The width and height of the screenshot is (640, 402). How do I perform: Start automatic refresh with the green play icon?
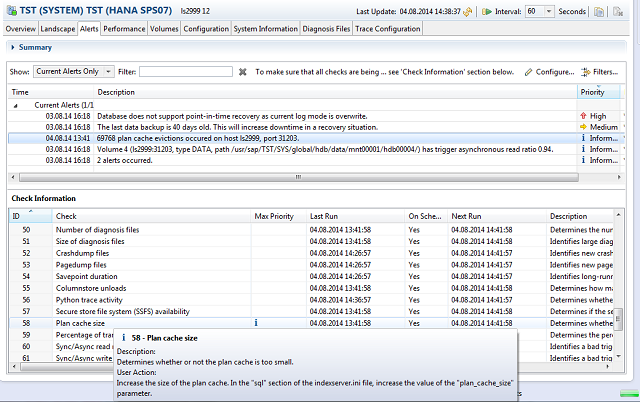(487, 12)
